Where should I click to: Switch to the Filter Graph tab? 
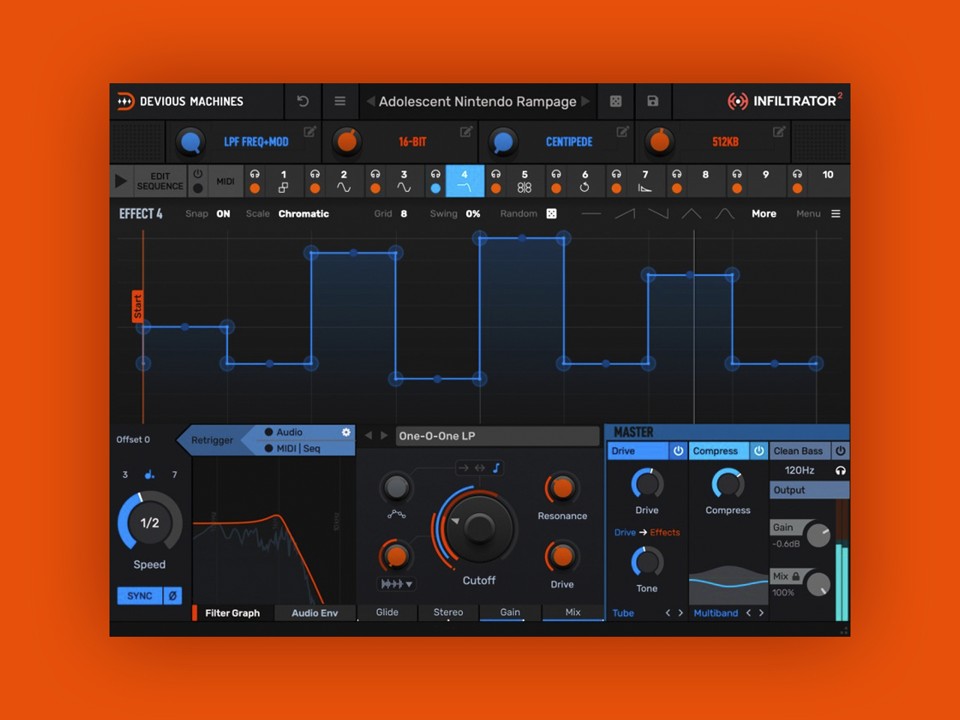pos(232,613)
